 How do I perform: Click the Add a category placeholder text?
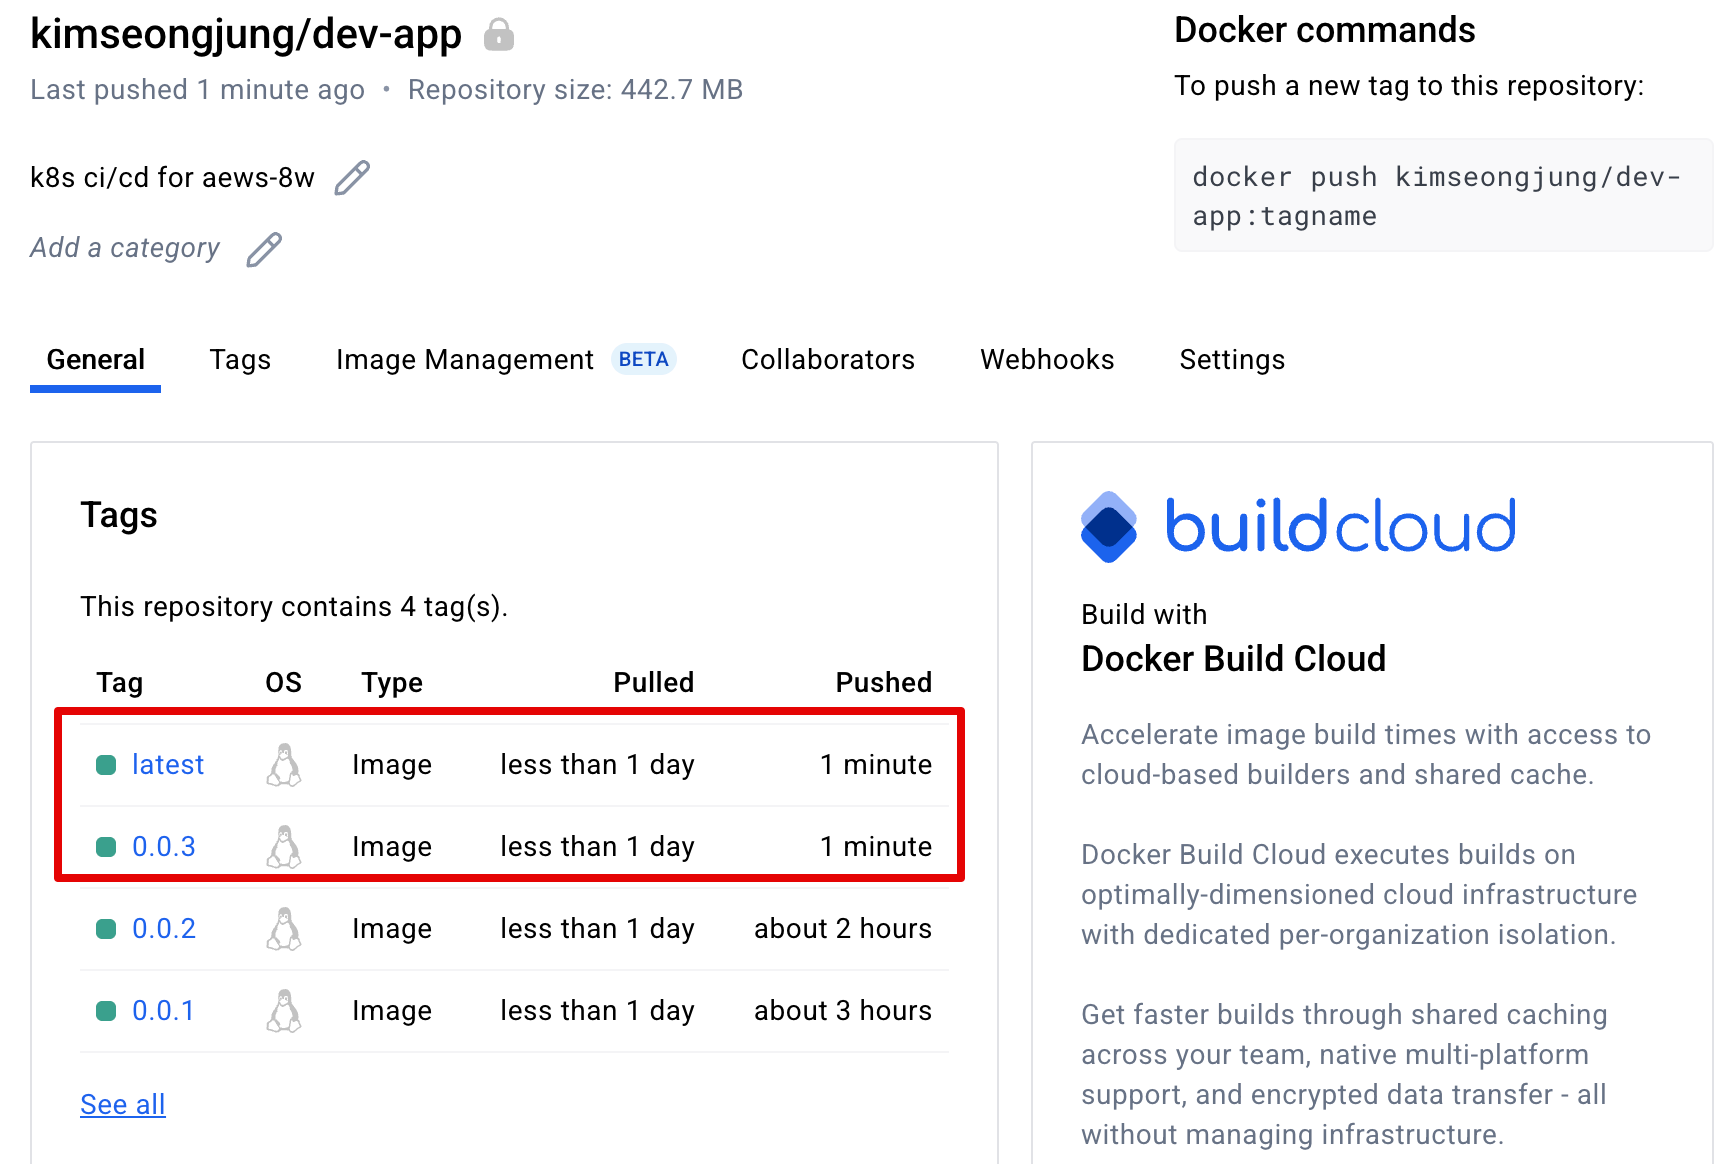click(x=125, y=248)
